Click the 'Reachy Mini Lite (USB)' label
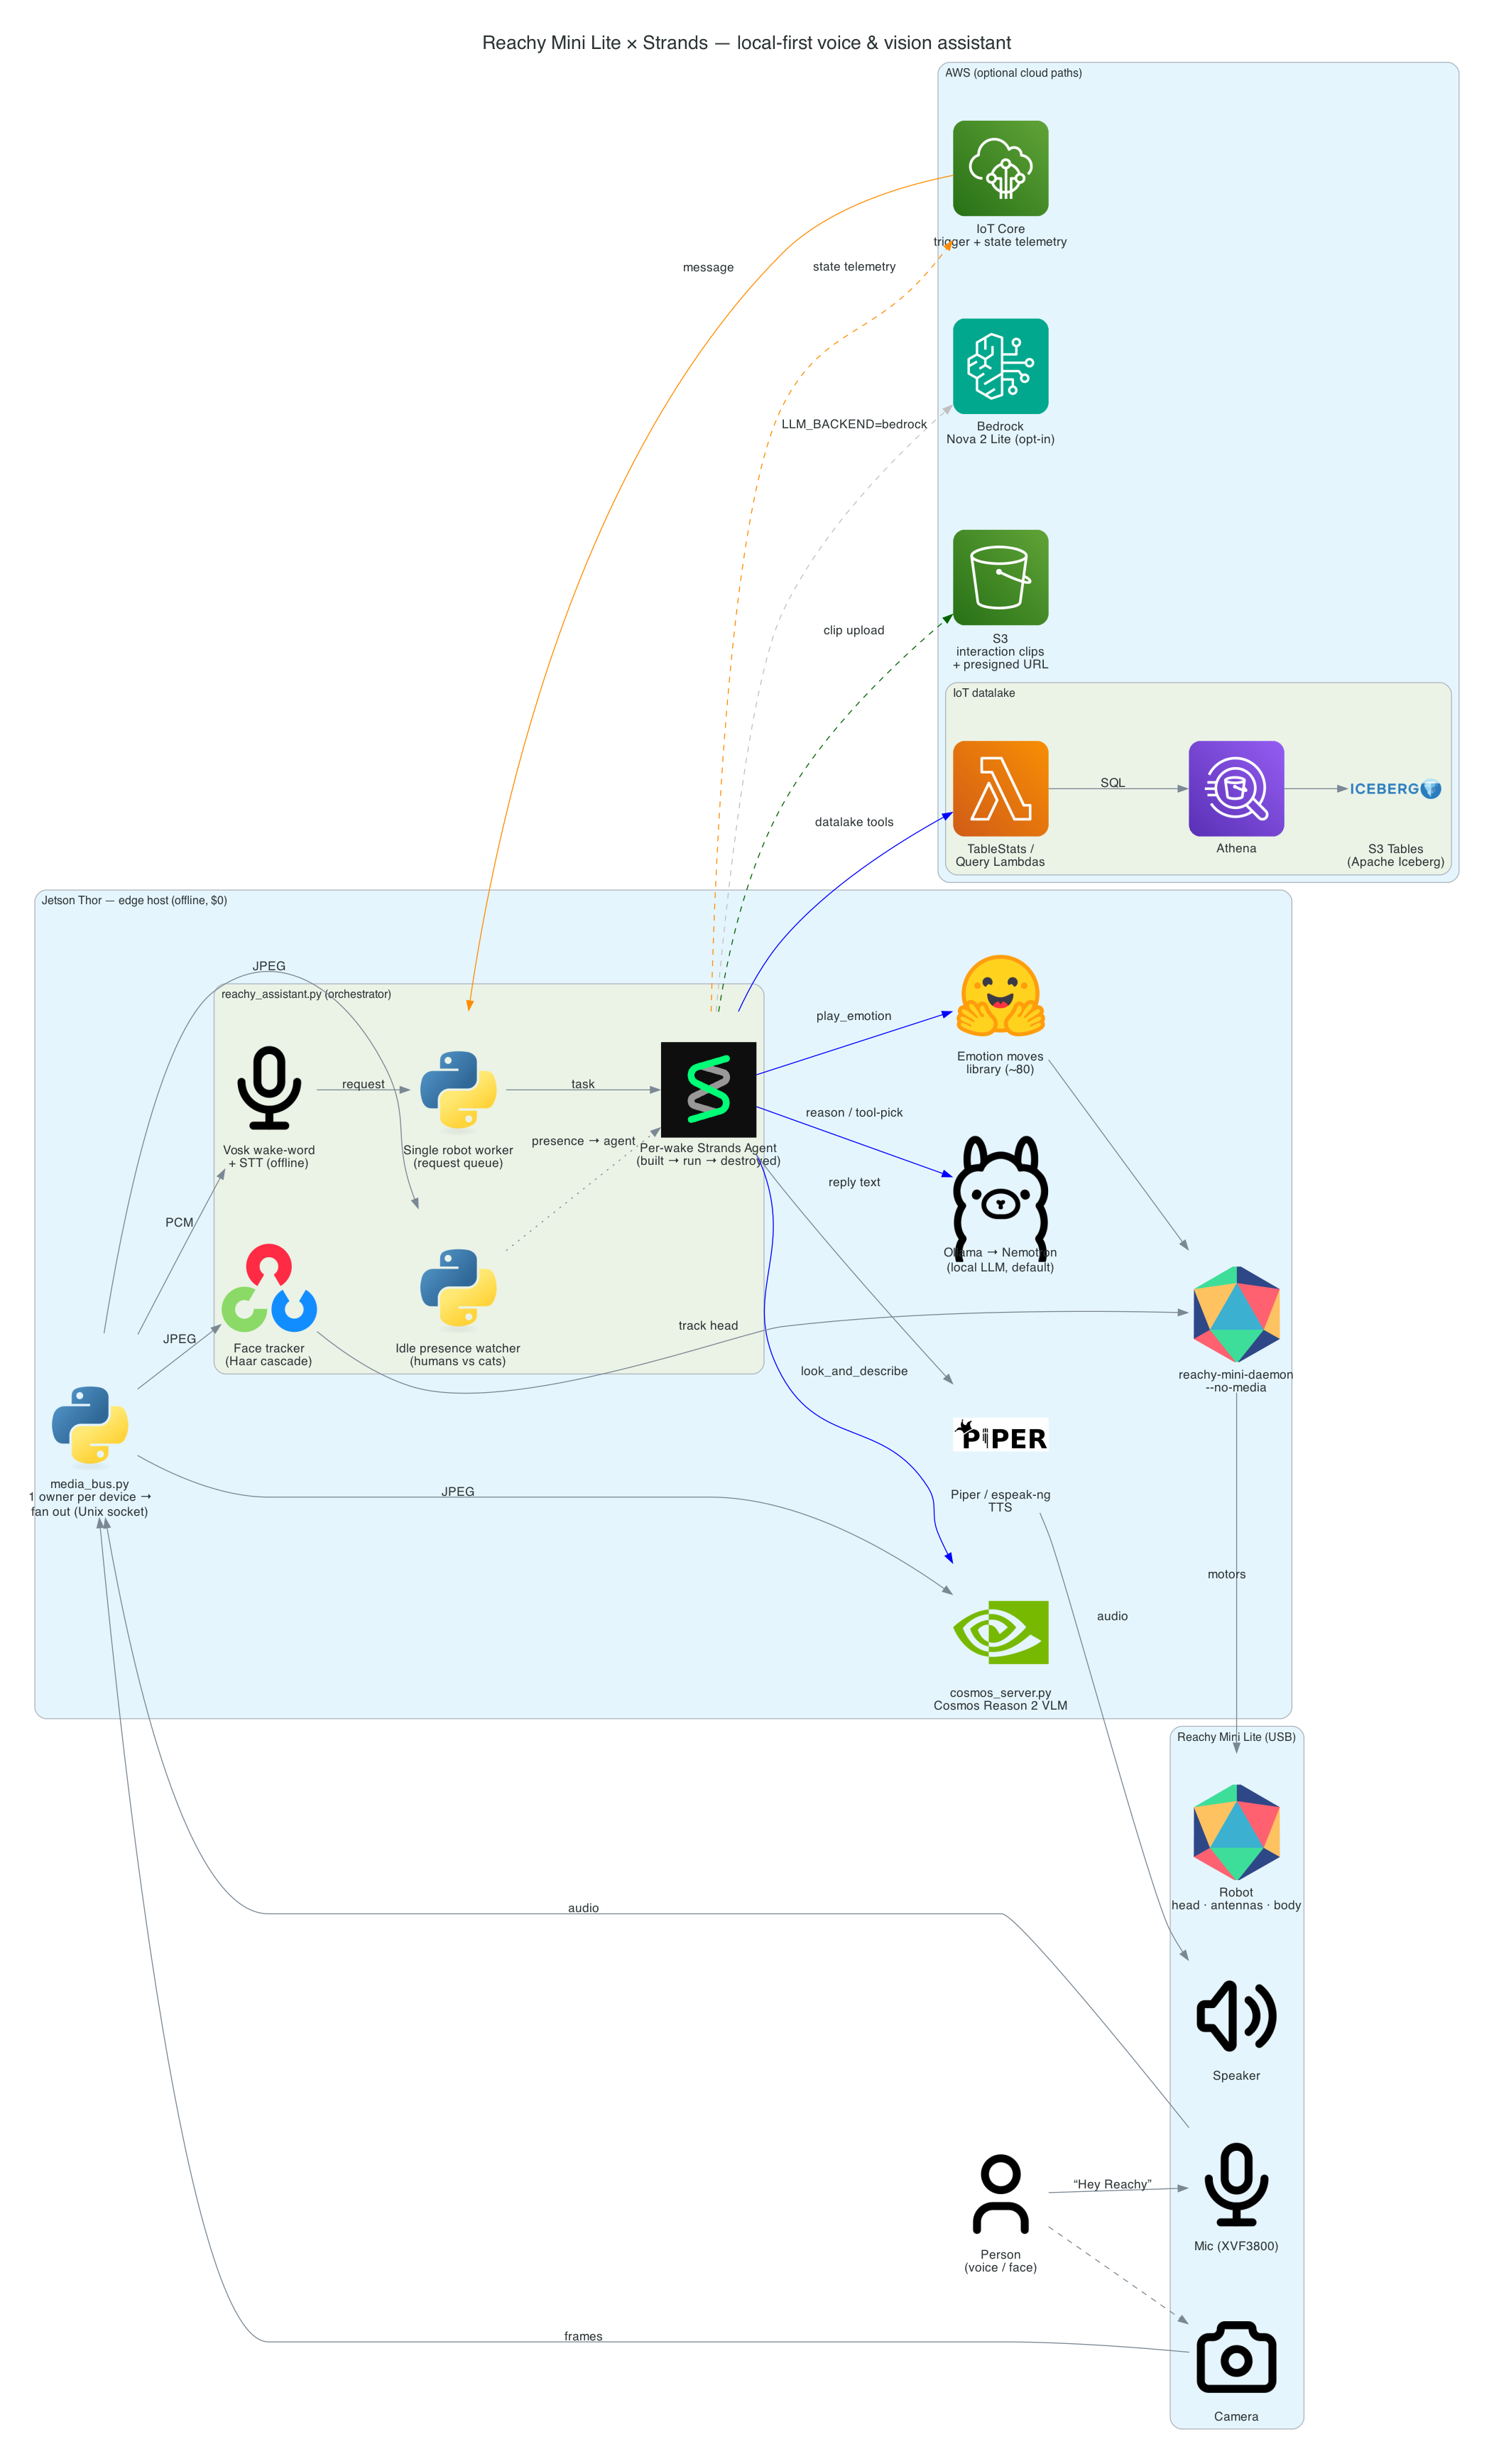 click(x=1236, y=1737)
